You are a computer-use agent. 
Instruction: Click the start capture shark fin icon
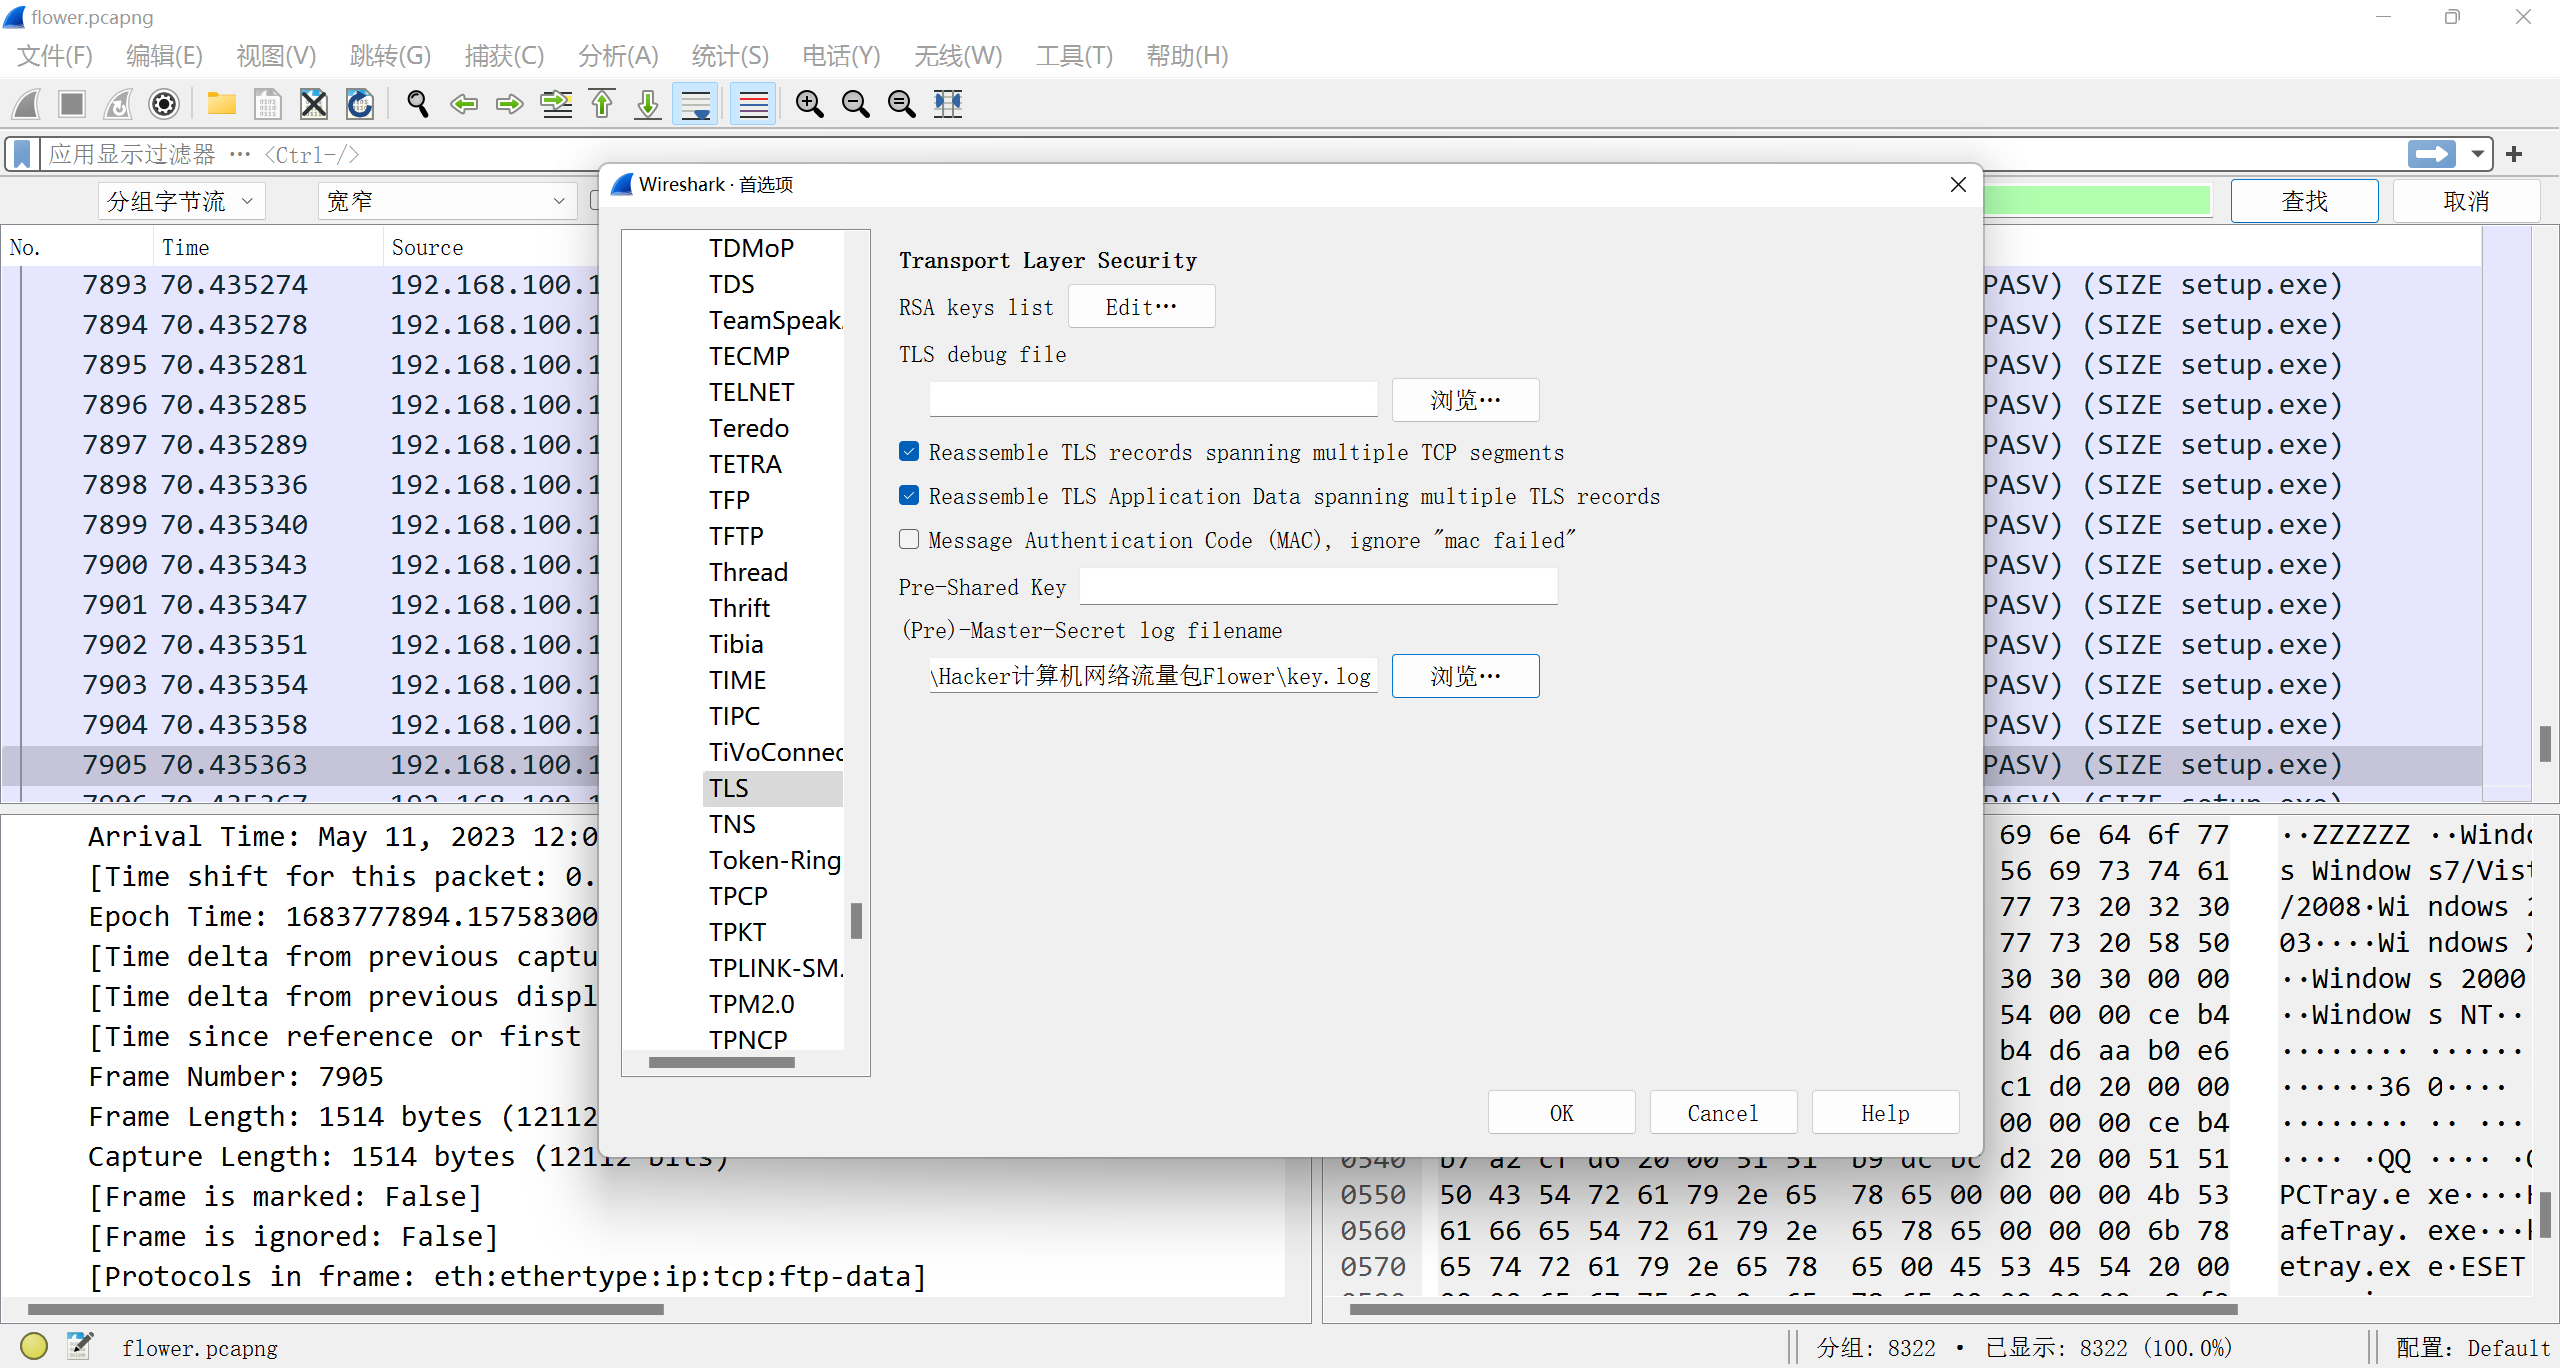[27, 104]
